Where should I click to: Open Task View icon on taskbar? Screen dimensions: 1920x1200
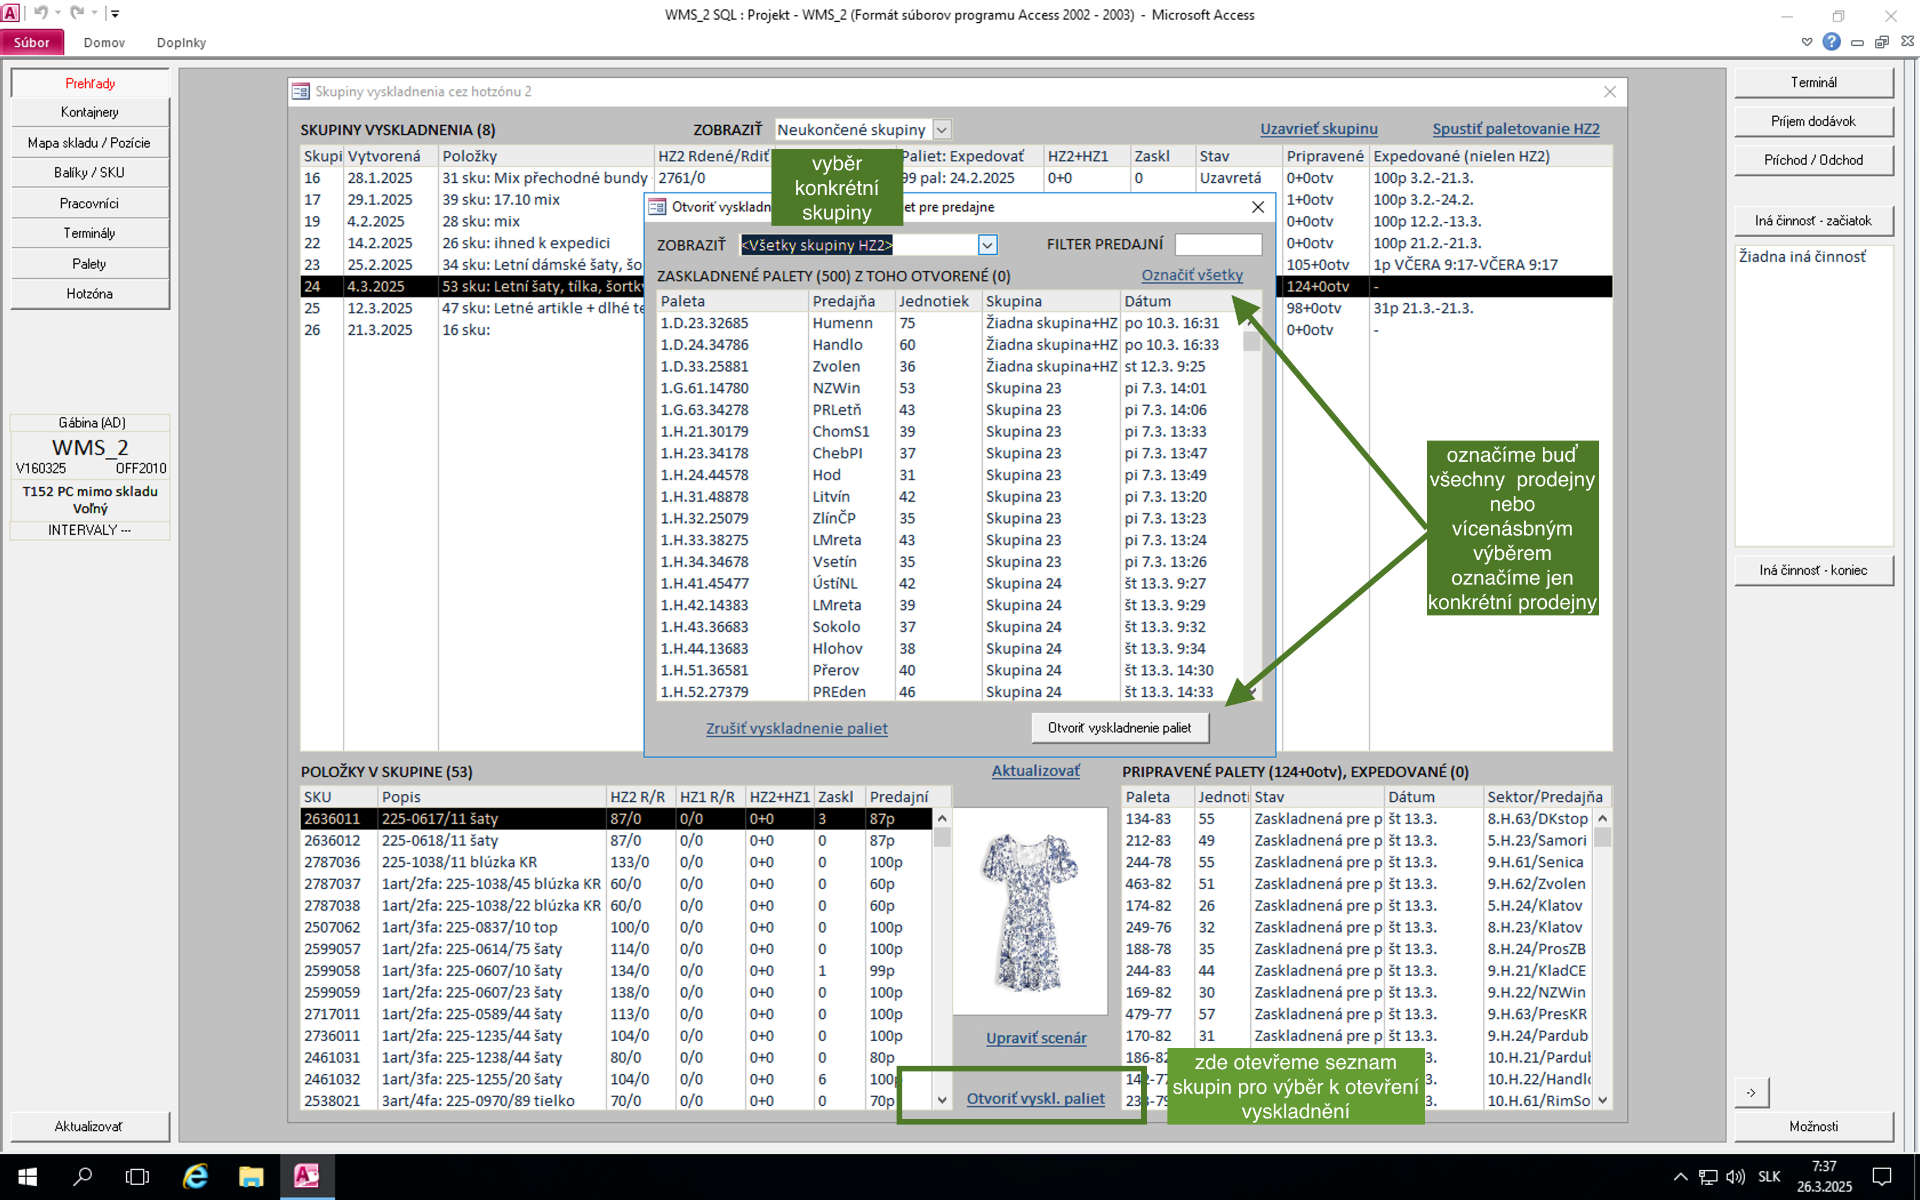tap(137, 1176)
